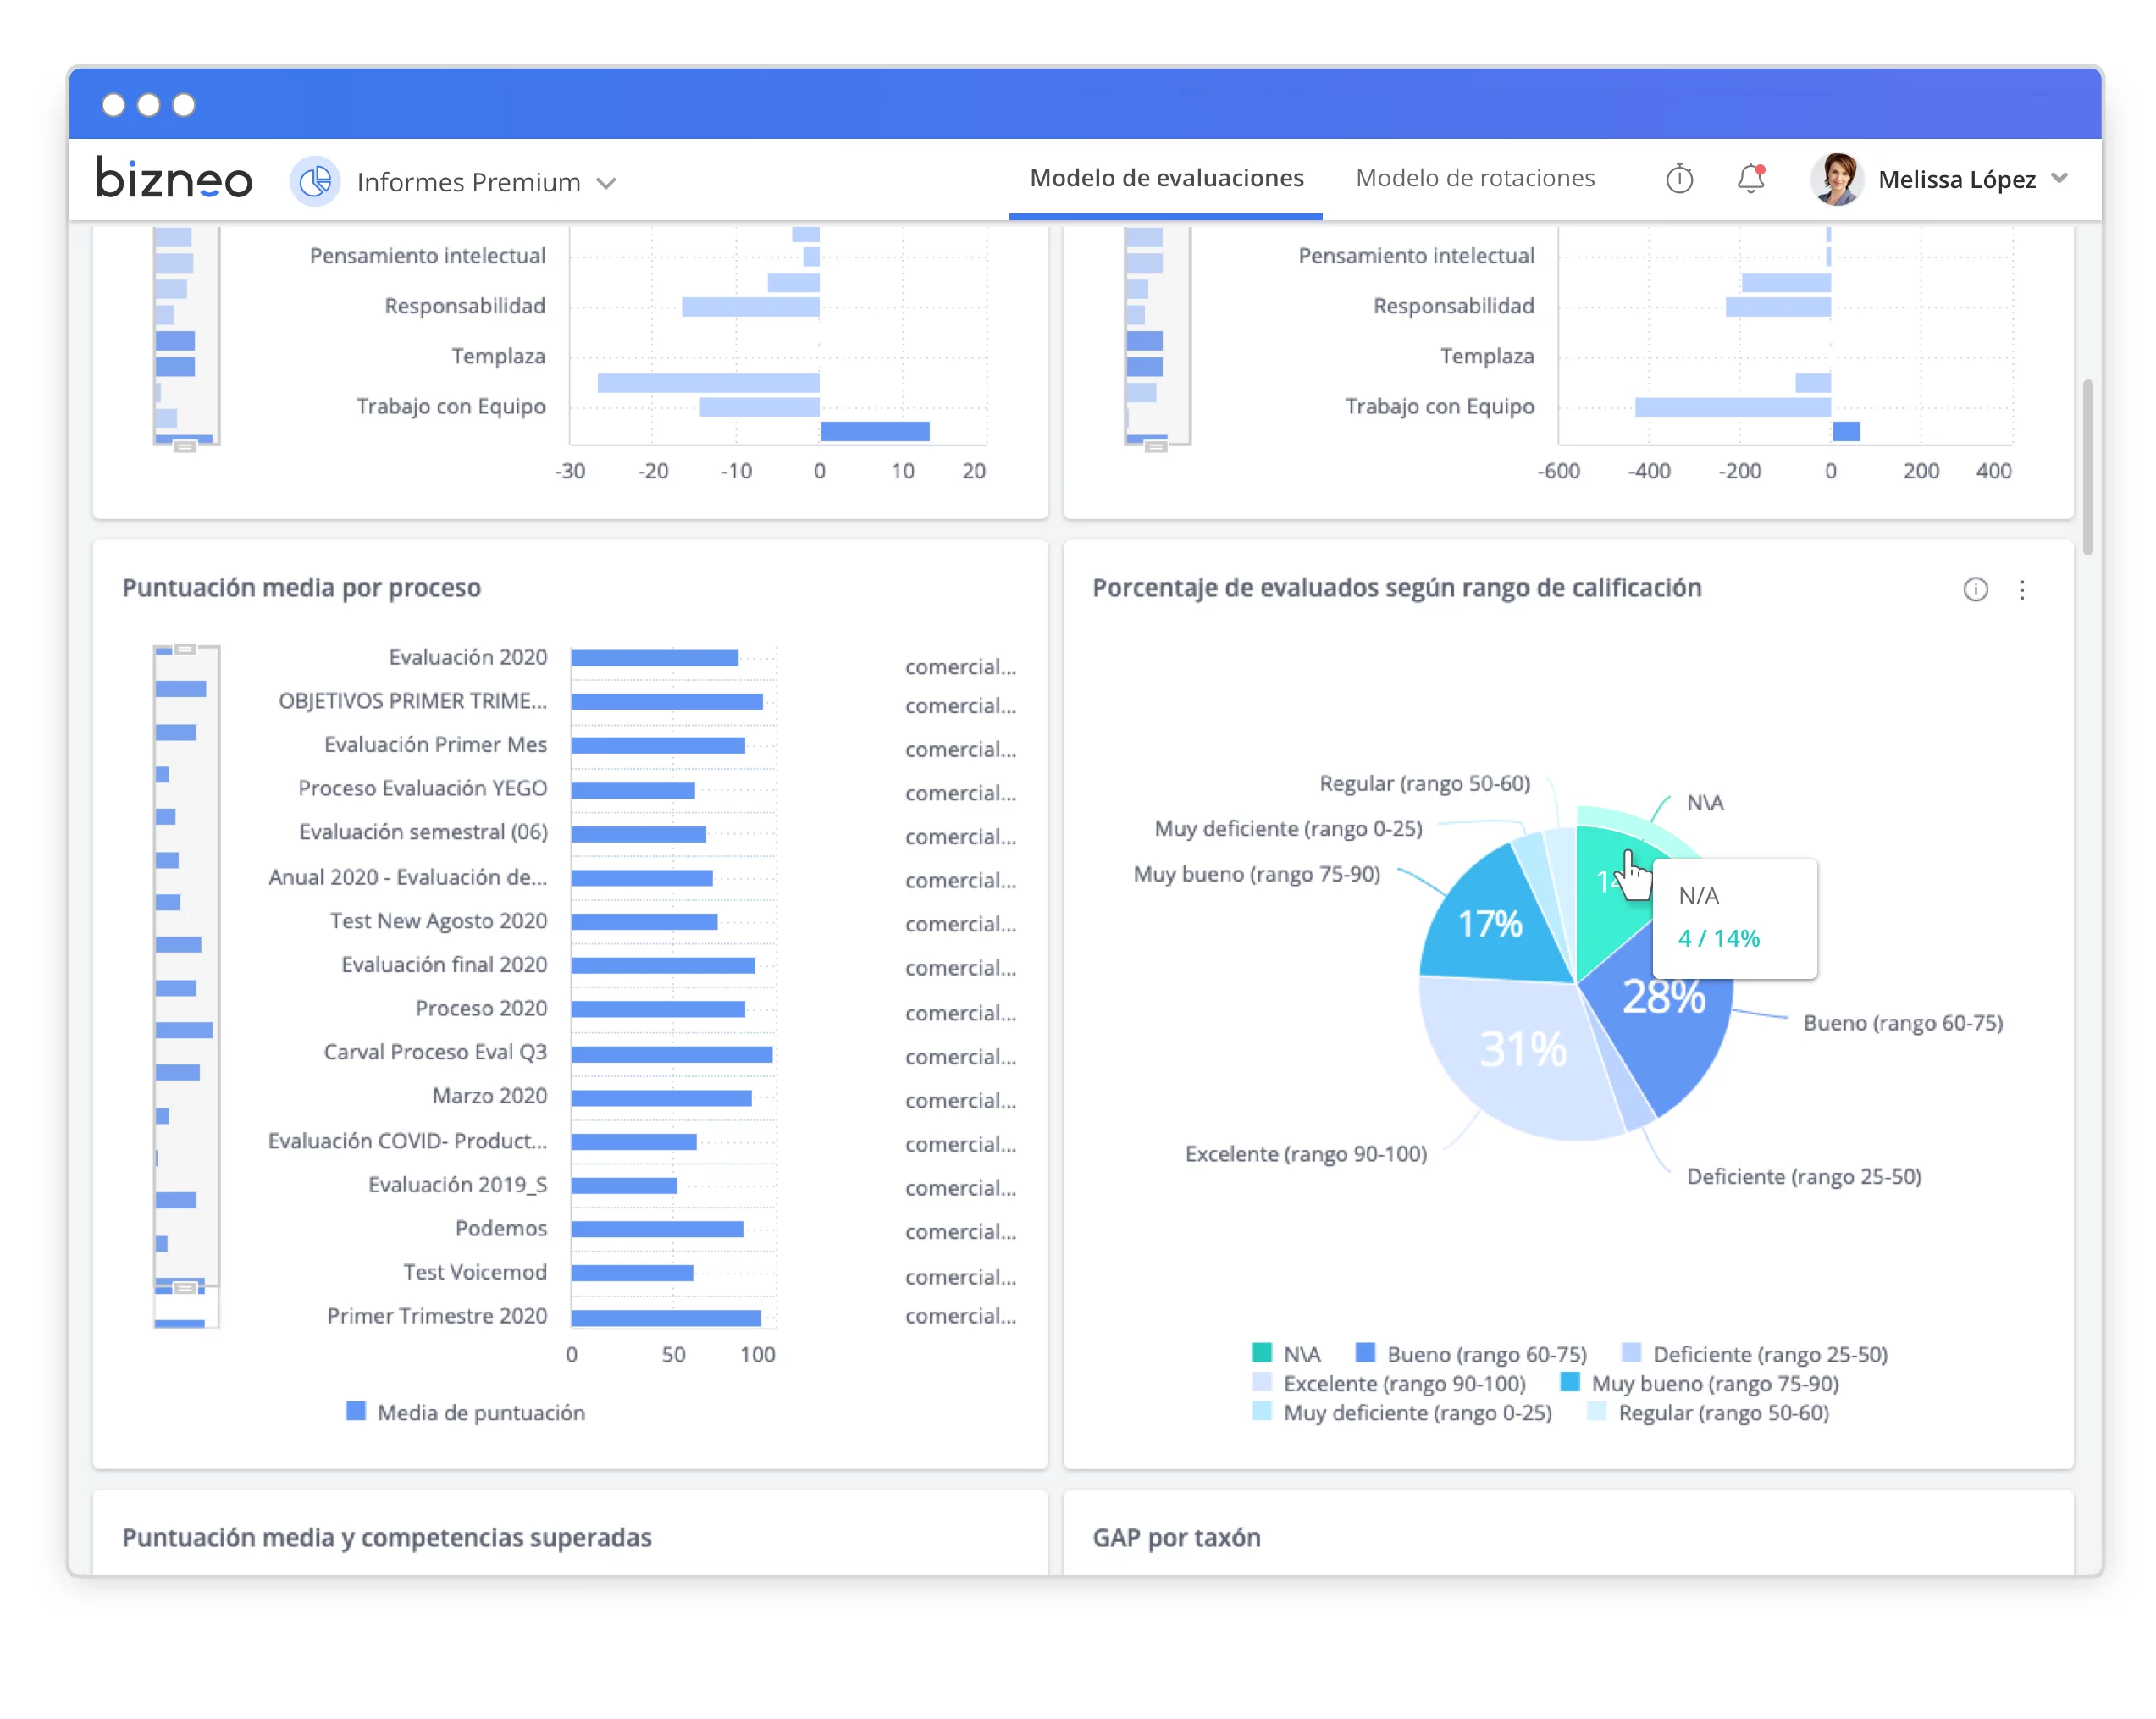The width and height of the screenshot is (2156, 1719).
Task: Toggle Muy bueno (rango 75-90) legend swatch
Action: point(1570,1383)
